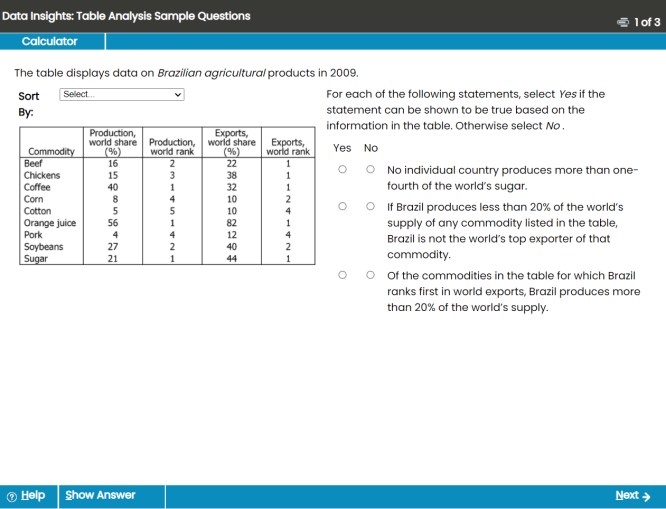Click the Production world rank column header
Image resolution: width=666 pixels, height=509 pixels.
tap(172, 147)
